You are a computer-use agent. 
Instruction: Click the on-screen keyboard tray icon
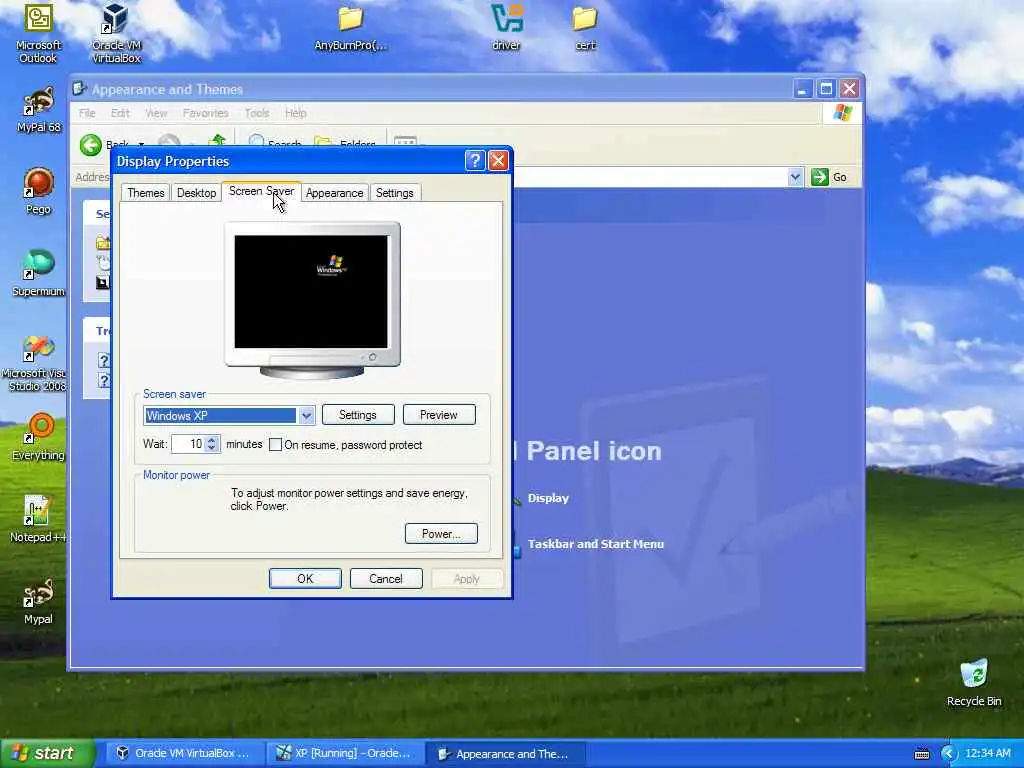921,754
